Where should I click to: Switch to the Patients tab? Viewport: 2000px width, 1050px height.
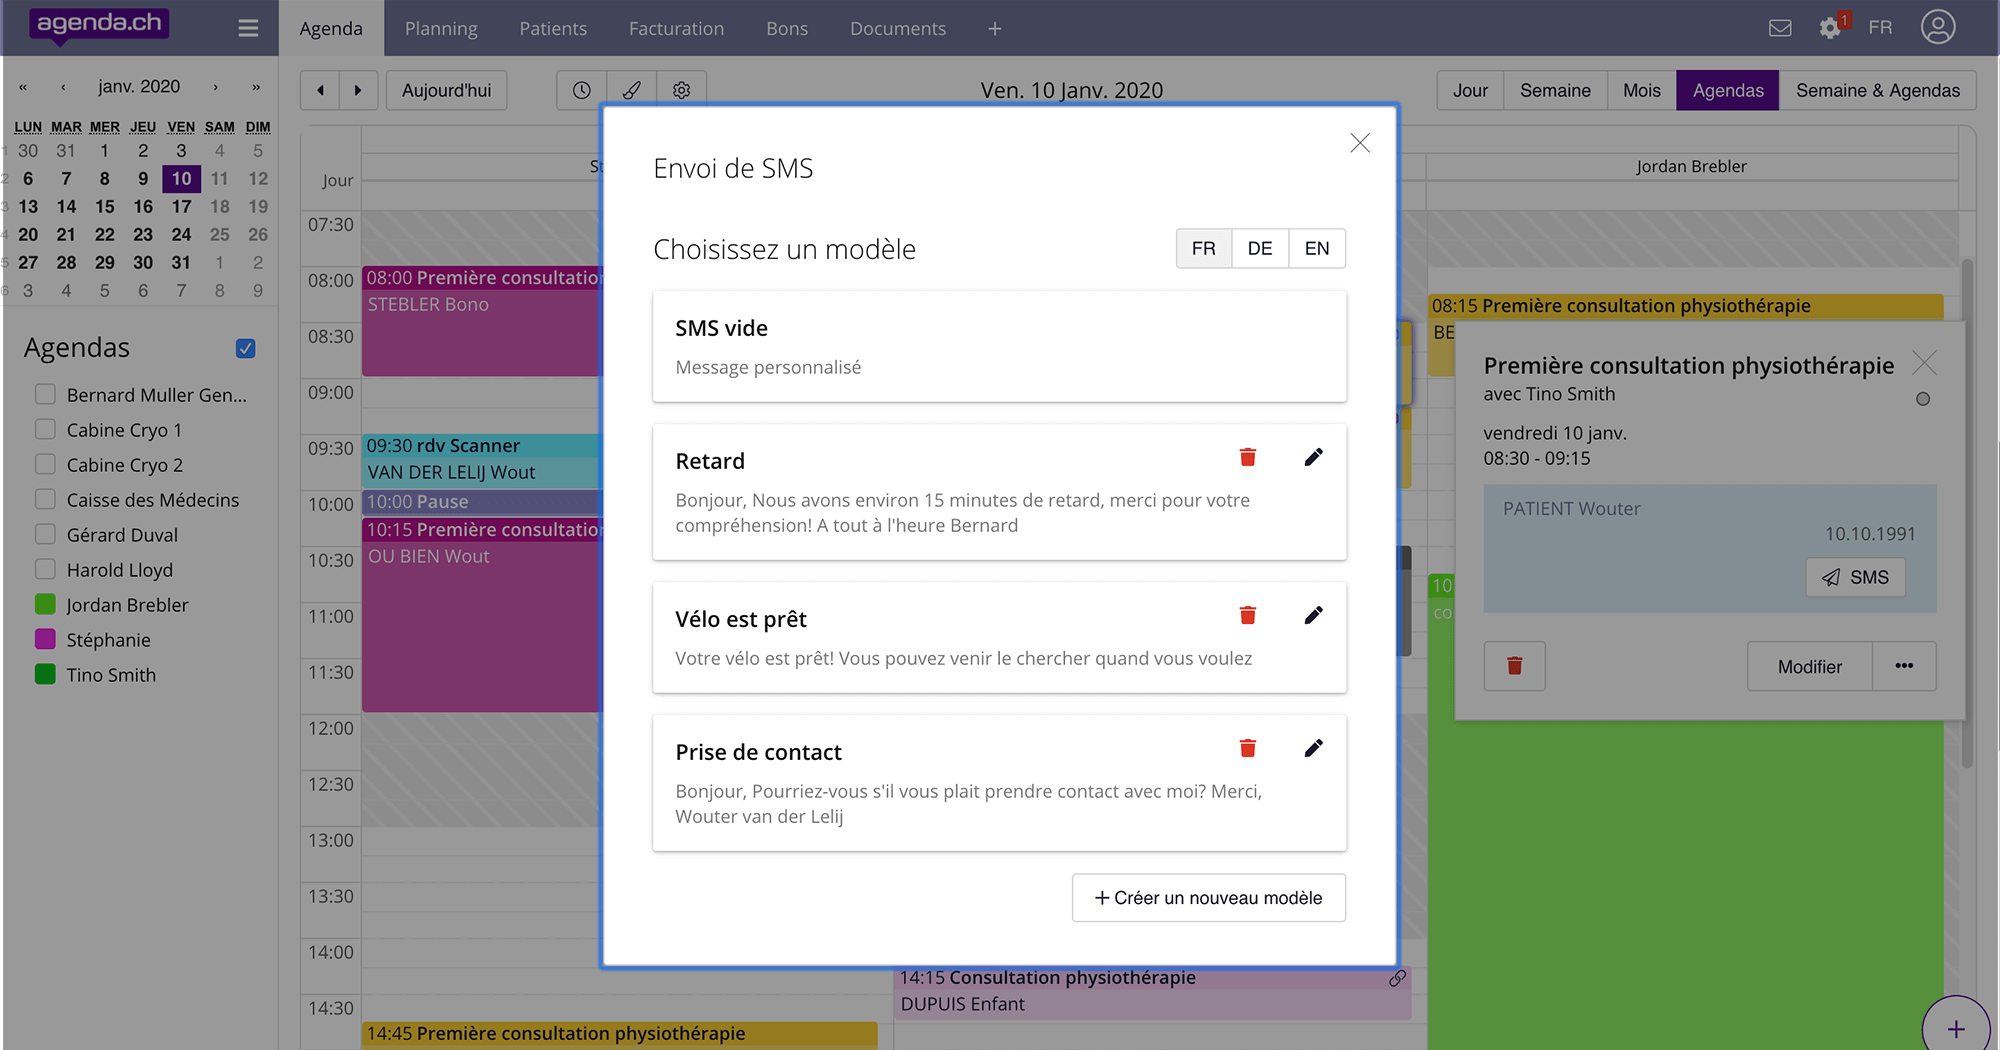tap(553, 28)
